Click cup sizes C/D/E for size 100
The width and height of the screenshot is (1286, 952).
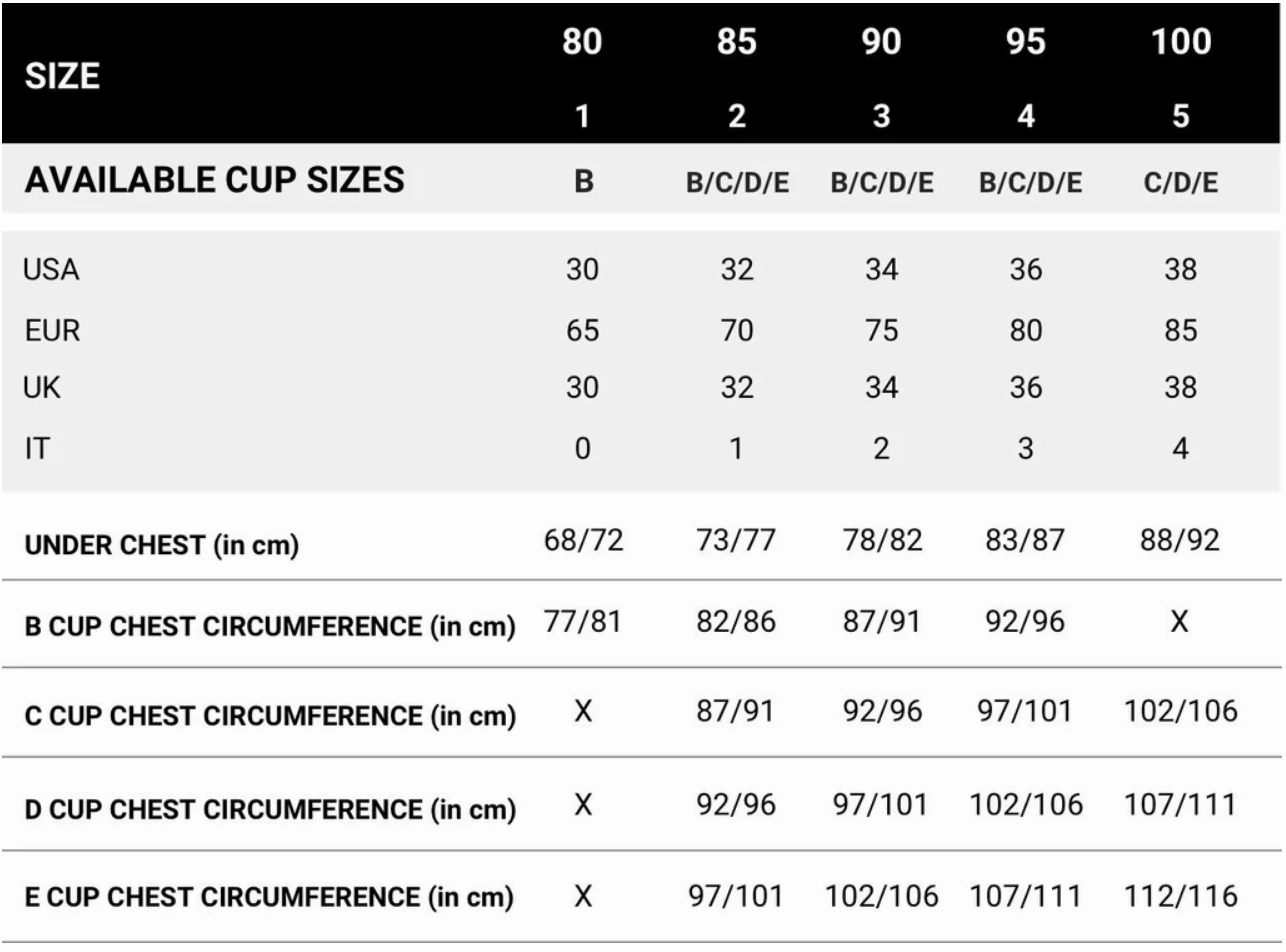point(1180,183)
